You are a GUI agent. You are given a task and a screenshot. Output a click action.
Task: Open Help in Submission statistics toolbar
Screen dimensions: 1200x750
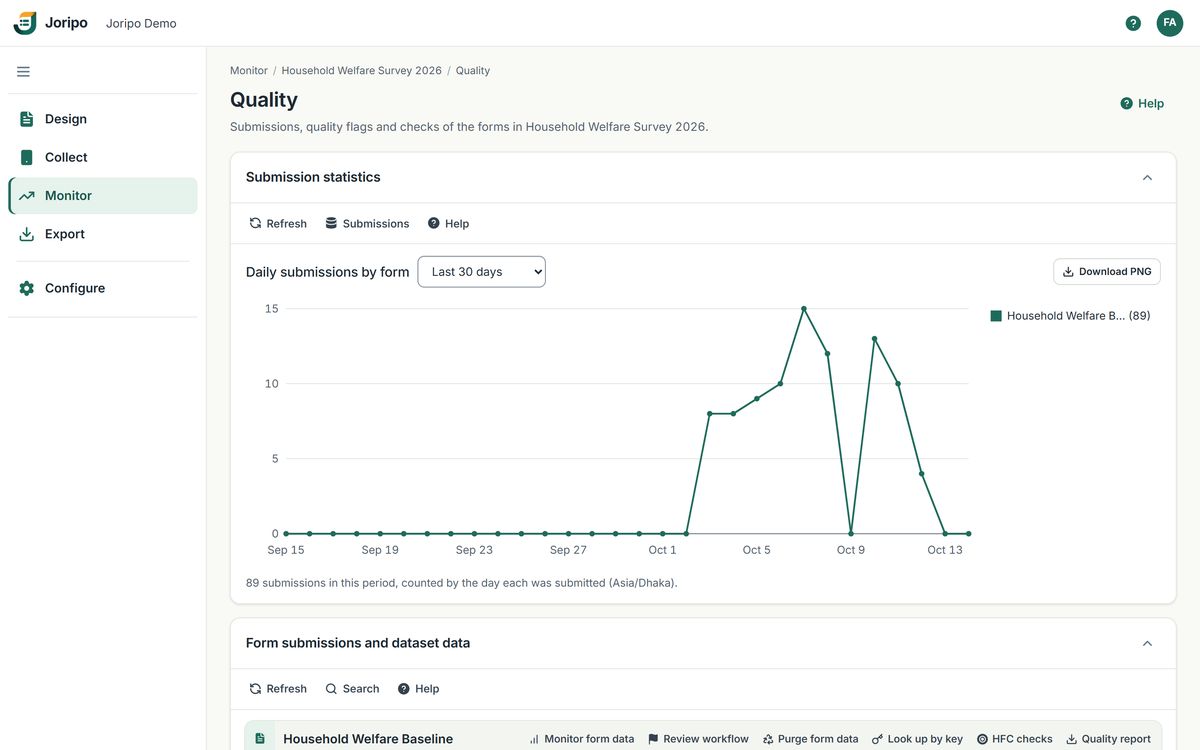coord(448,224)
